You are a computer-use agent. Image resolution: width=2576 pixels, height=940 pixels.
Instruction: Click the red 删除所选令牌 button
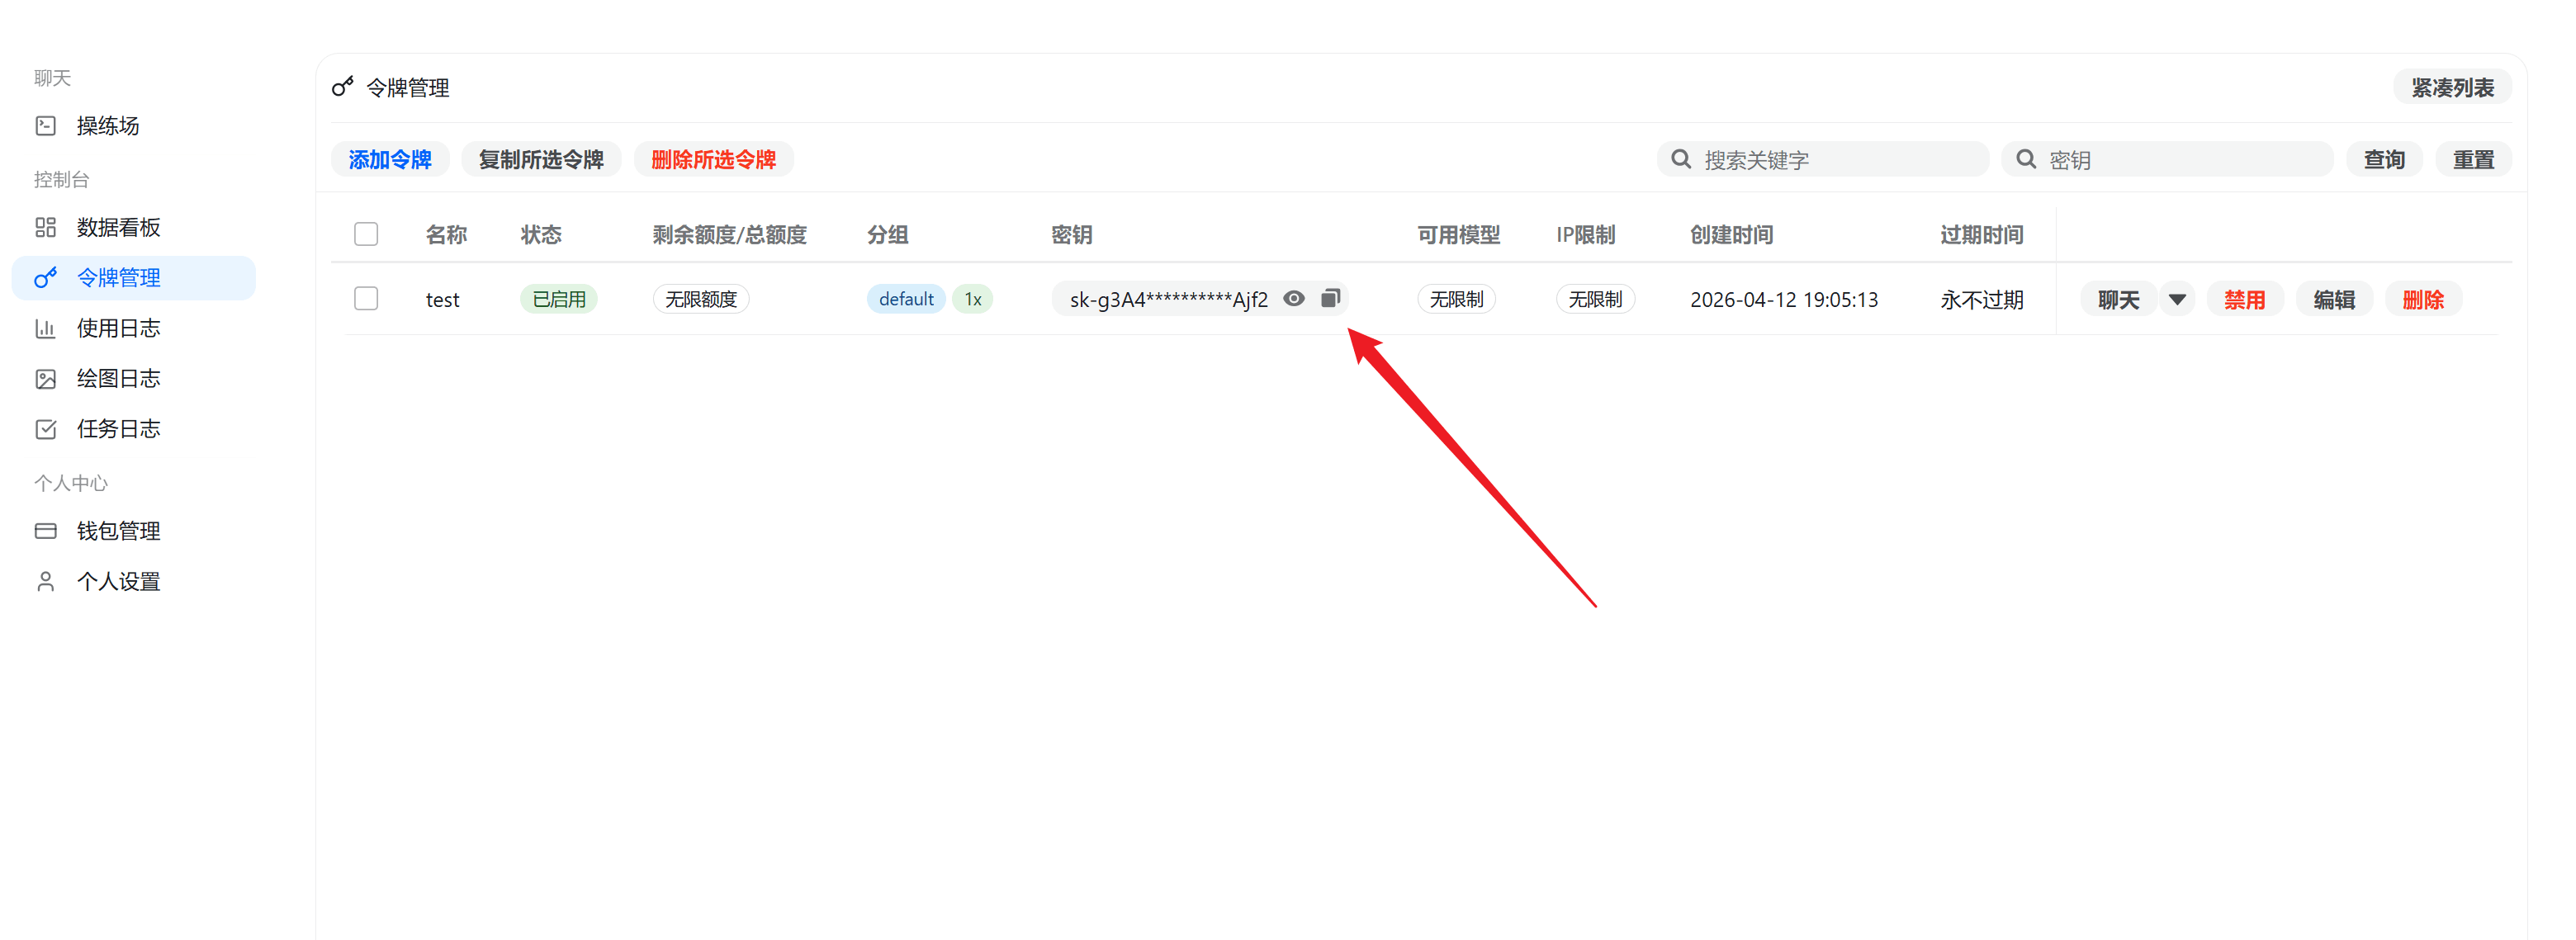[713, 160]
